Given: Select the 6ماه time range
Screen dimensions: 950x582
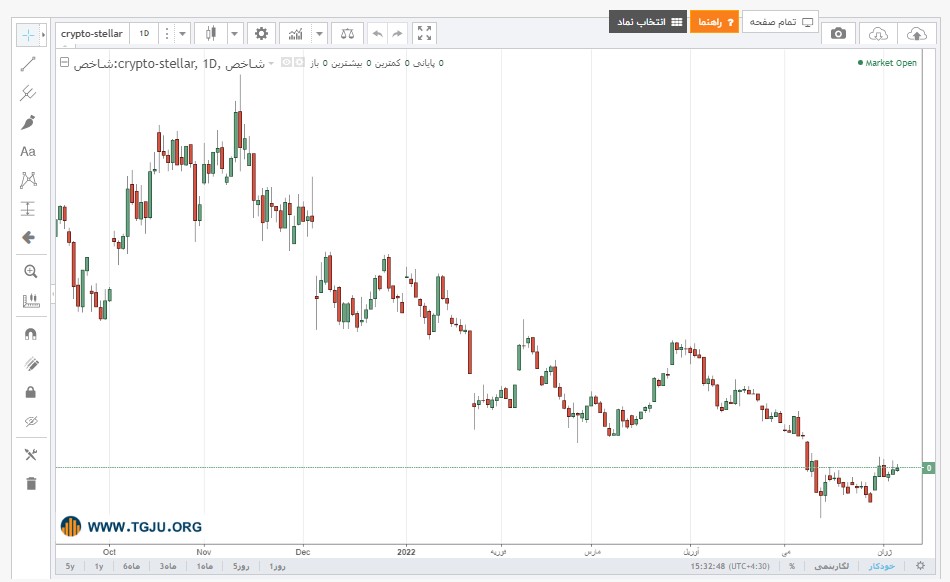Looking at the screenshot, I should coord(131,566).
